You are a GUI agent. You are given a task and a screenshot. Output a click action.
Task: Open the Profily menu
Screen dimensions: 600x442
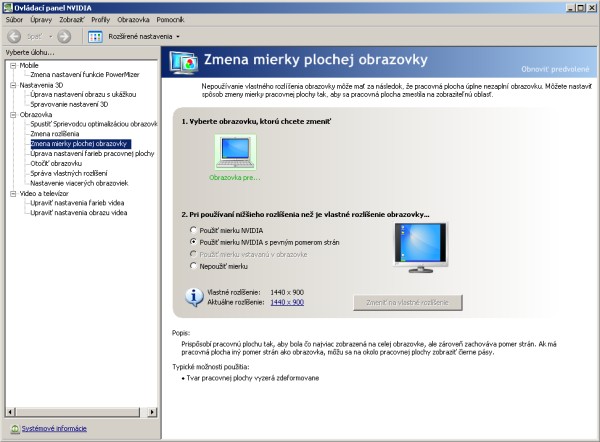(101, 19)
